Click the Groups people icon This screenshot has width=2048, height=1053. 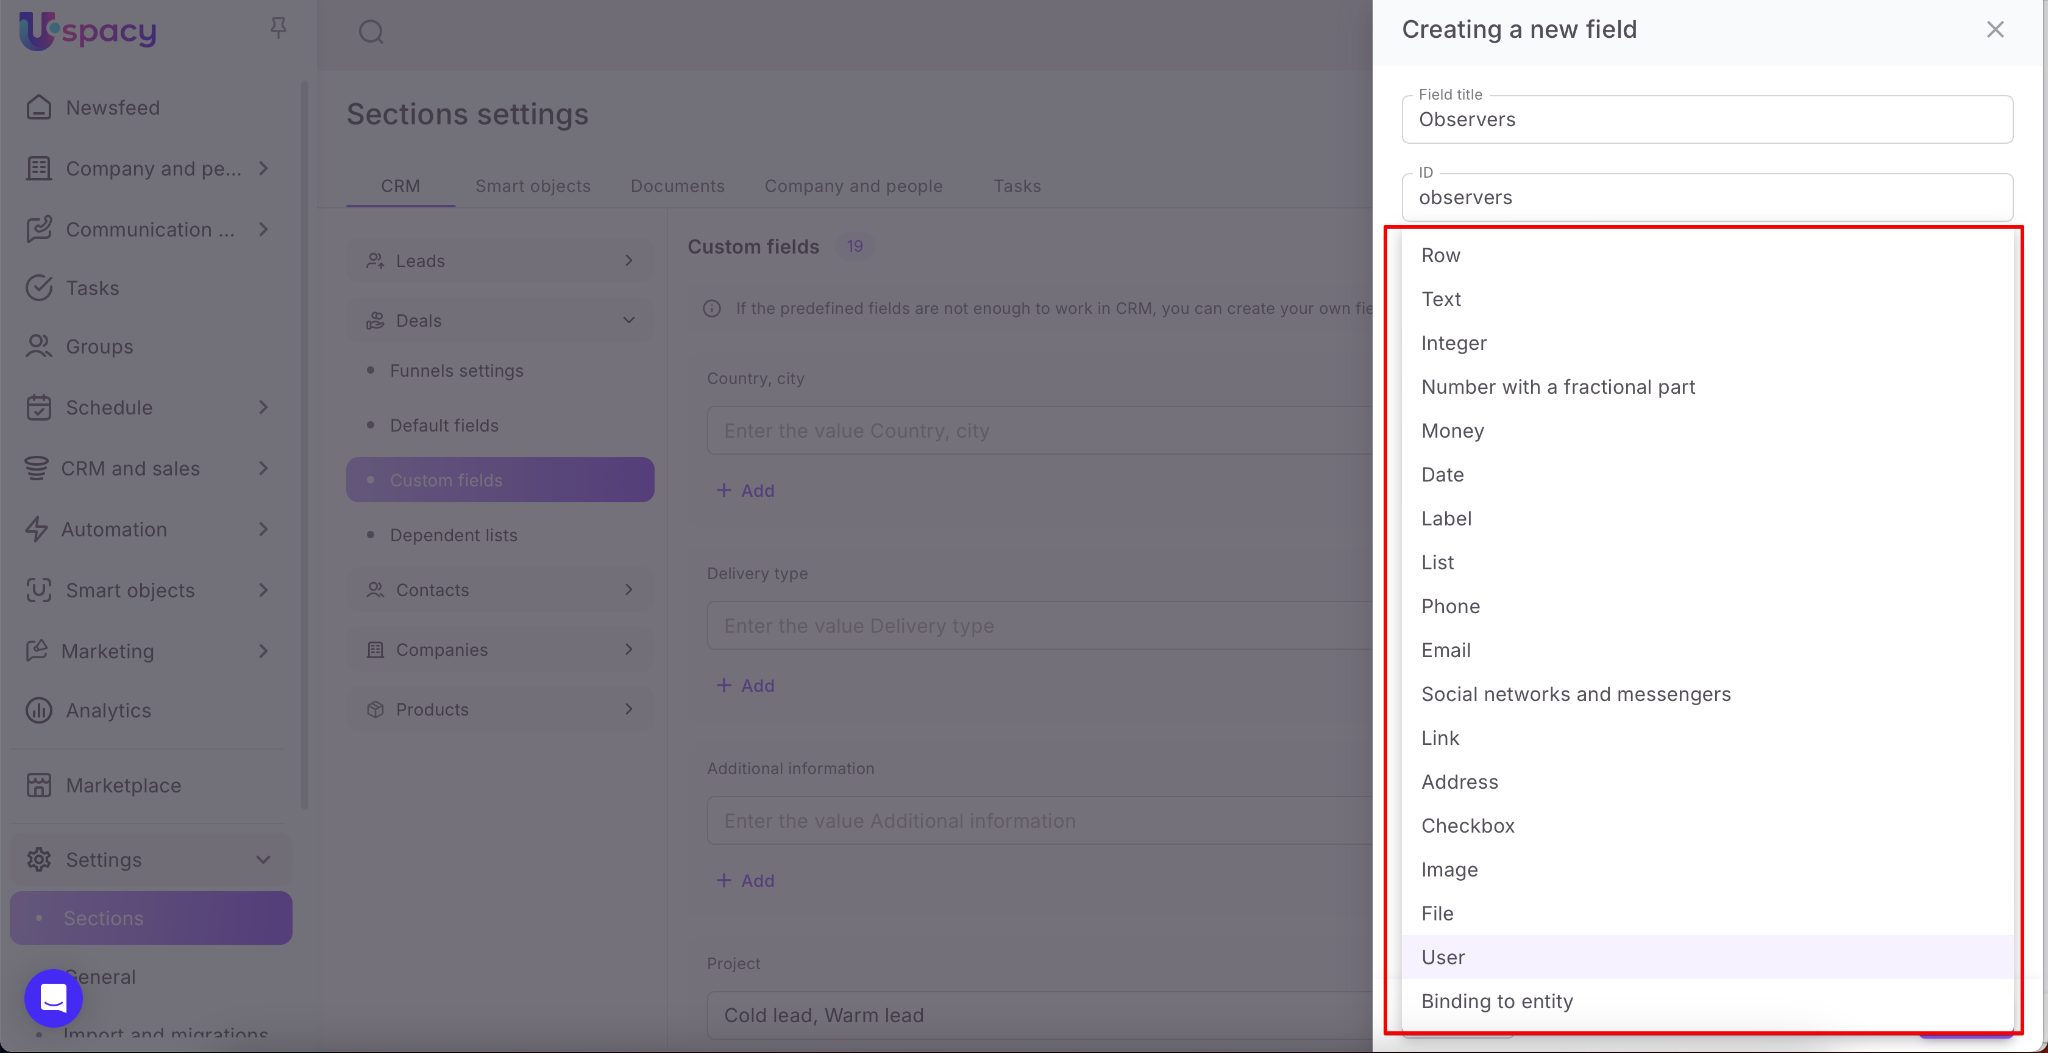(x=39, y=346)
